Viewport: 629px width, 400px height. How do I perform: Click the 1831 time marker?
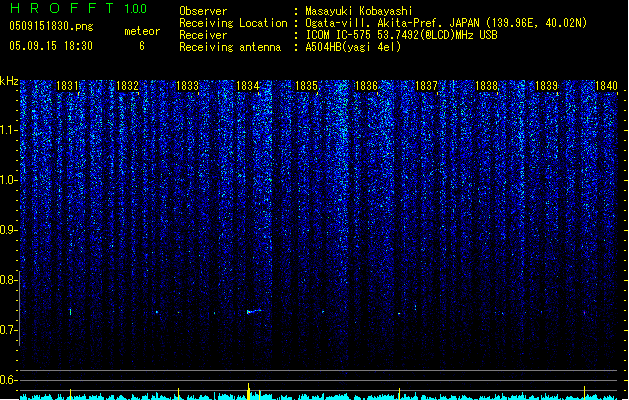67,86
